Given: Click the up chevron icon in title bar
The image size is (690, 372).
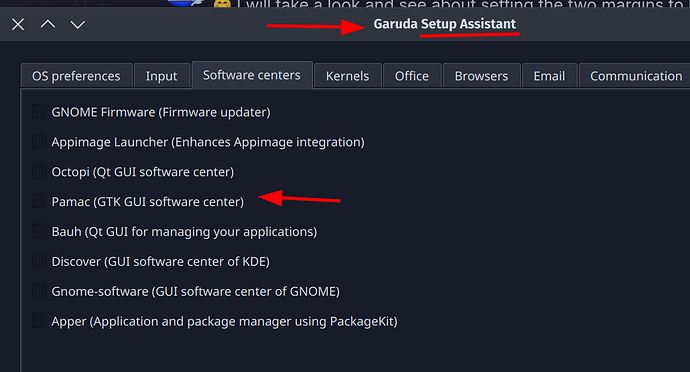Looking at the screenshot, I should pyautogui.click(x=48, y=24).
